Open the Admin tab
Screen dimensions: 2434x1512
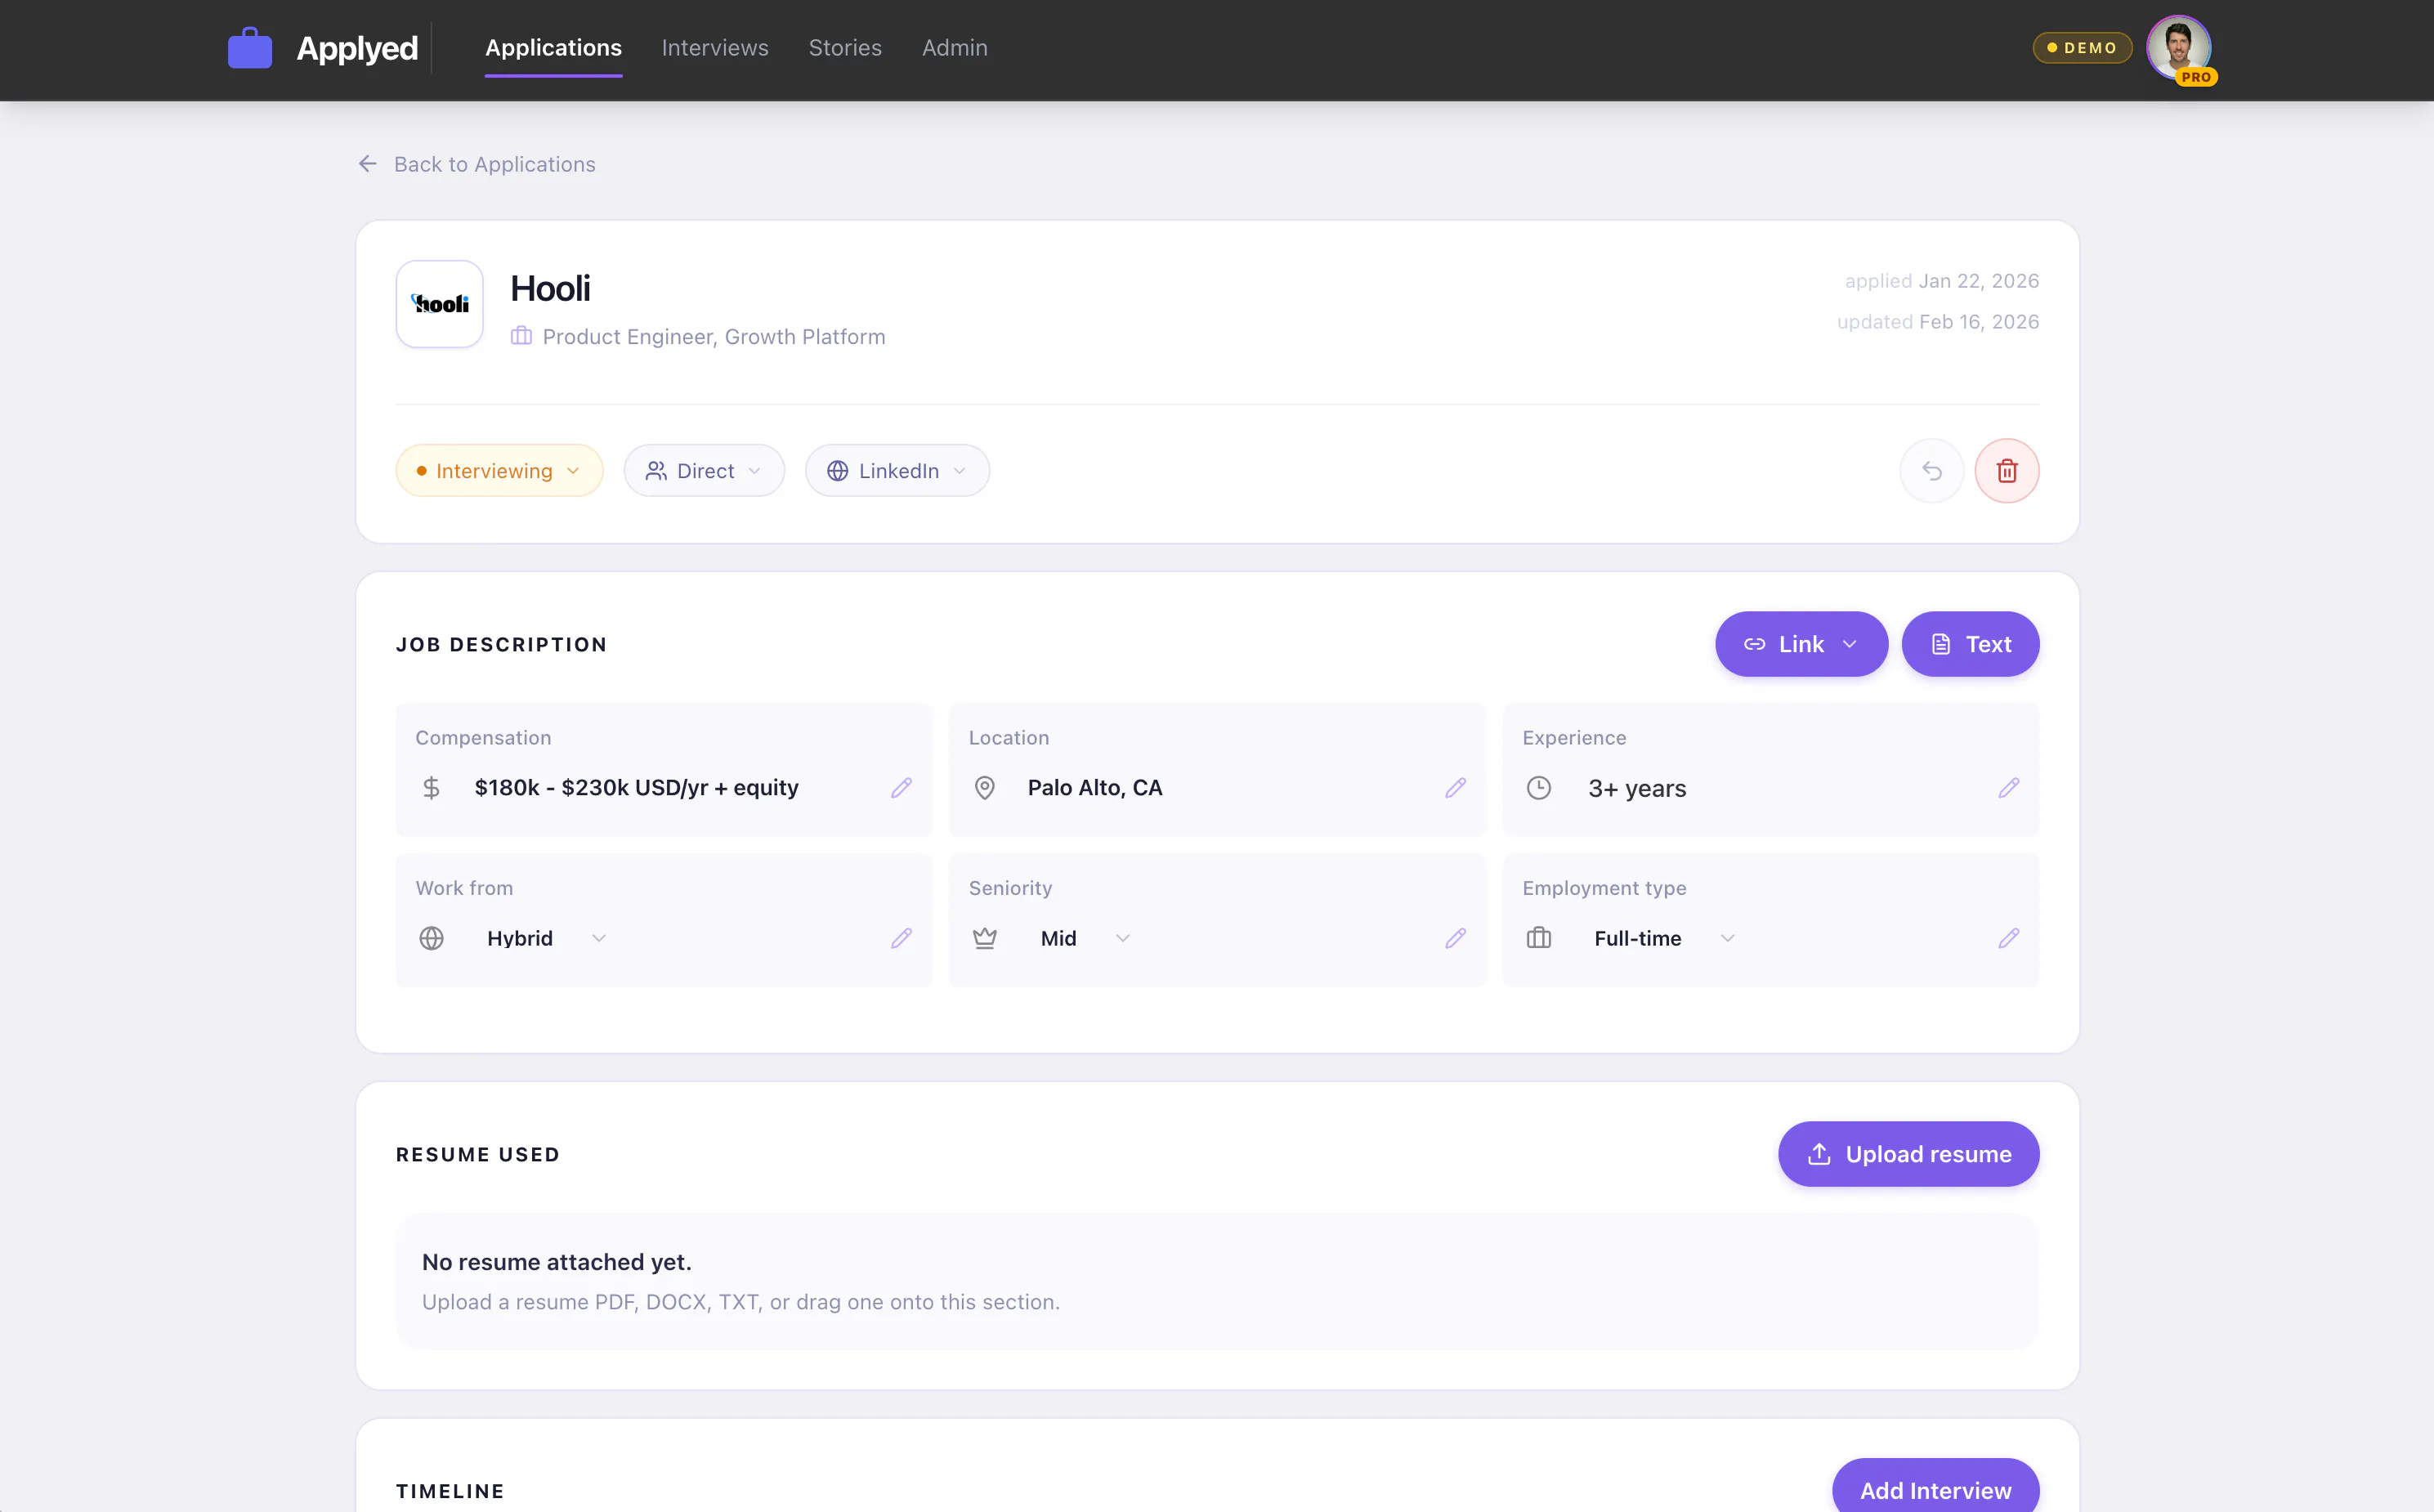click(955, 48)
